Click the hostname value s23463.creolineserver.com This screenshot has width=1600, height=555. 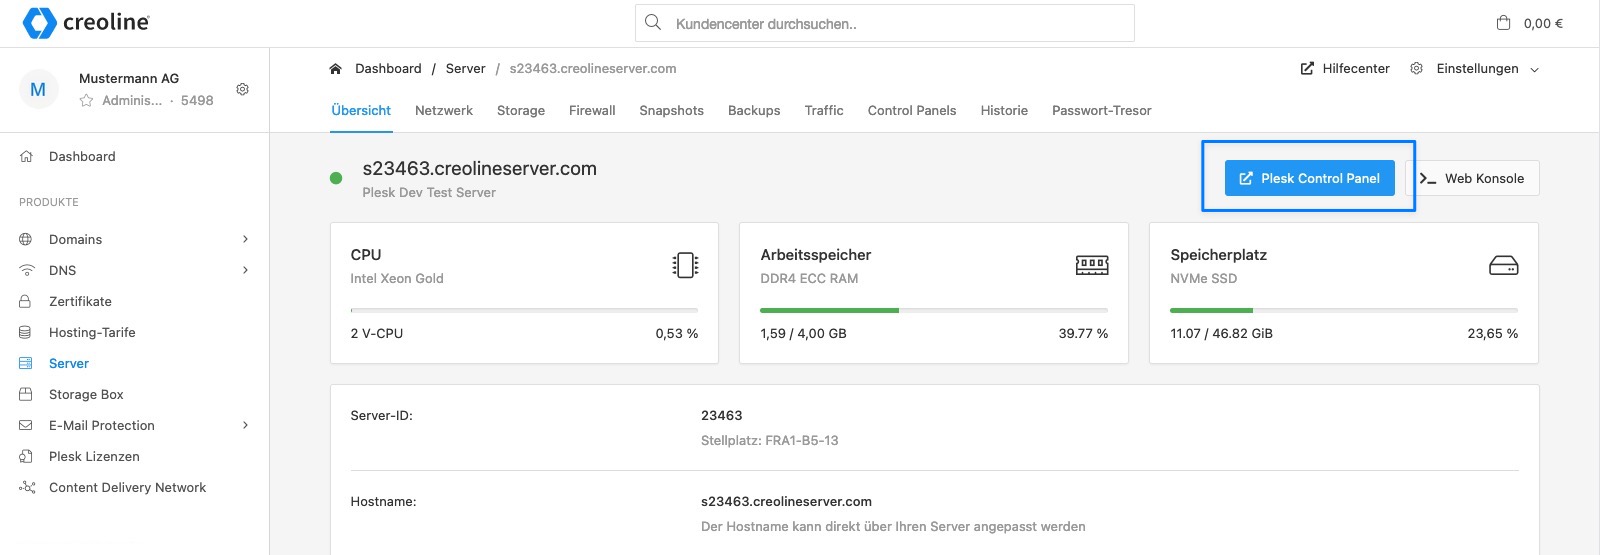786,501
